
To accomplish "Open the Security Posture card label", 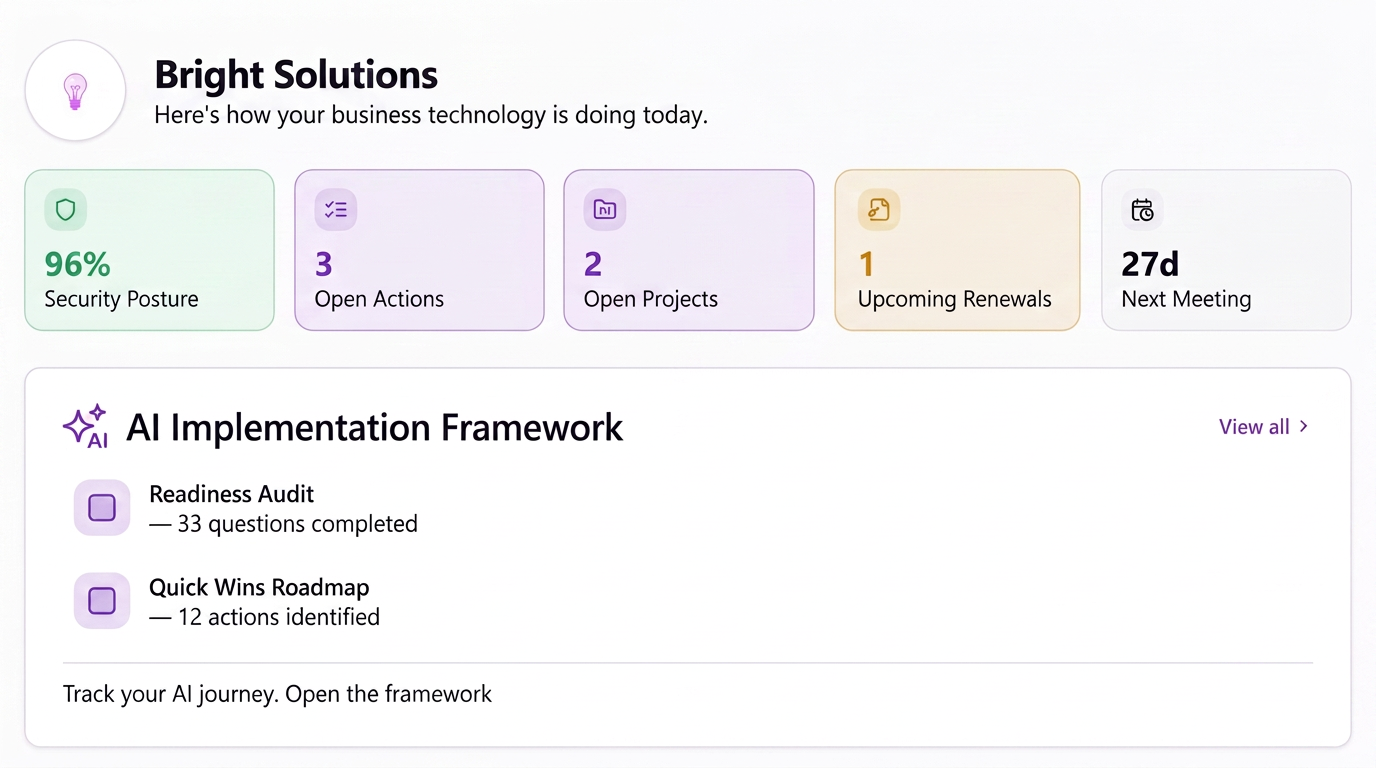I will click(x=121, y=299).
